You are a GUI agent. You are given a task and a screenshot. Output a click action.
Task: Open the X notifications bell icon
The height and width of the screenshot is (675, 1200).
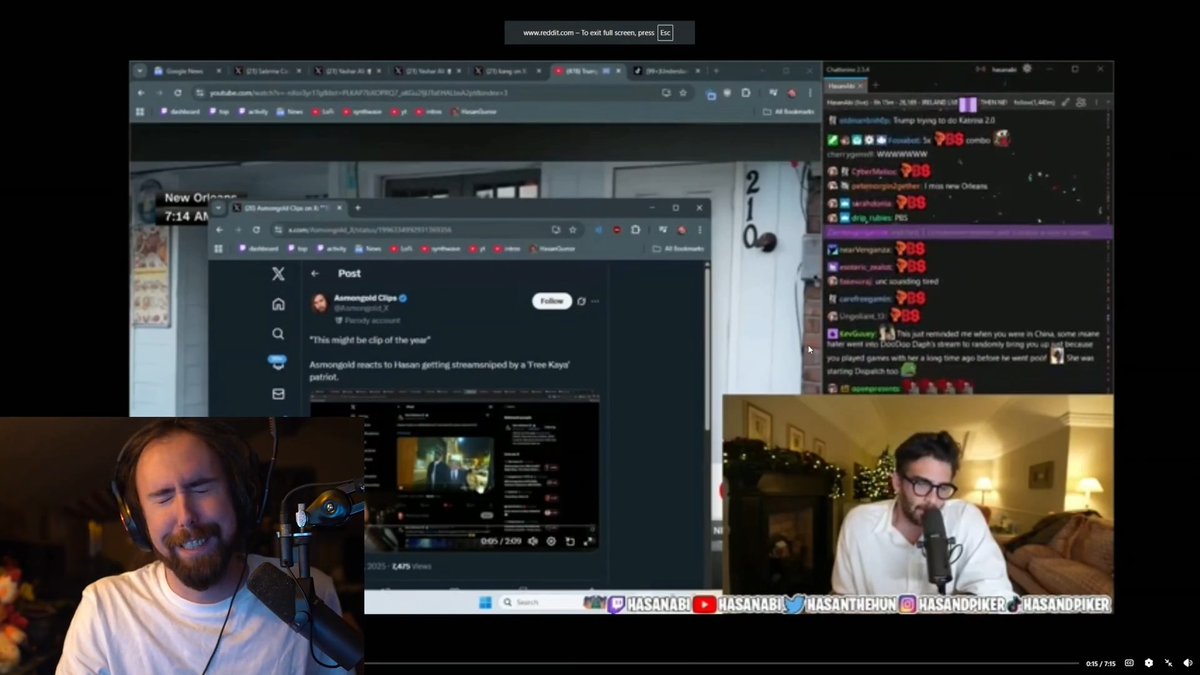point(278,363)
